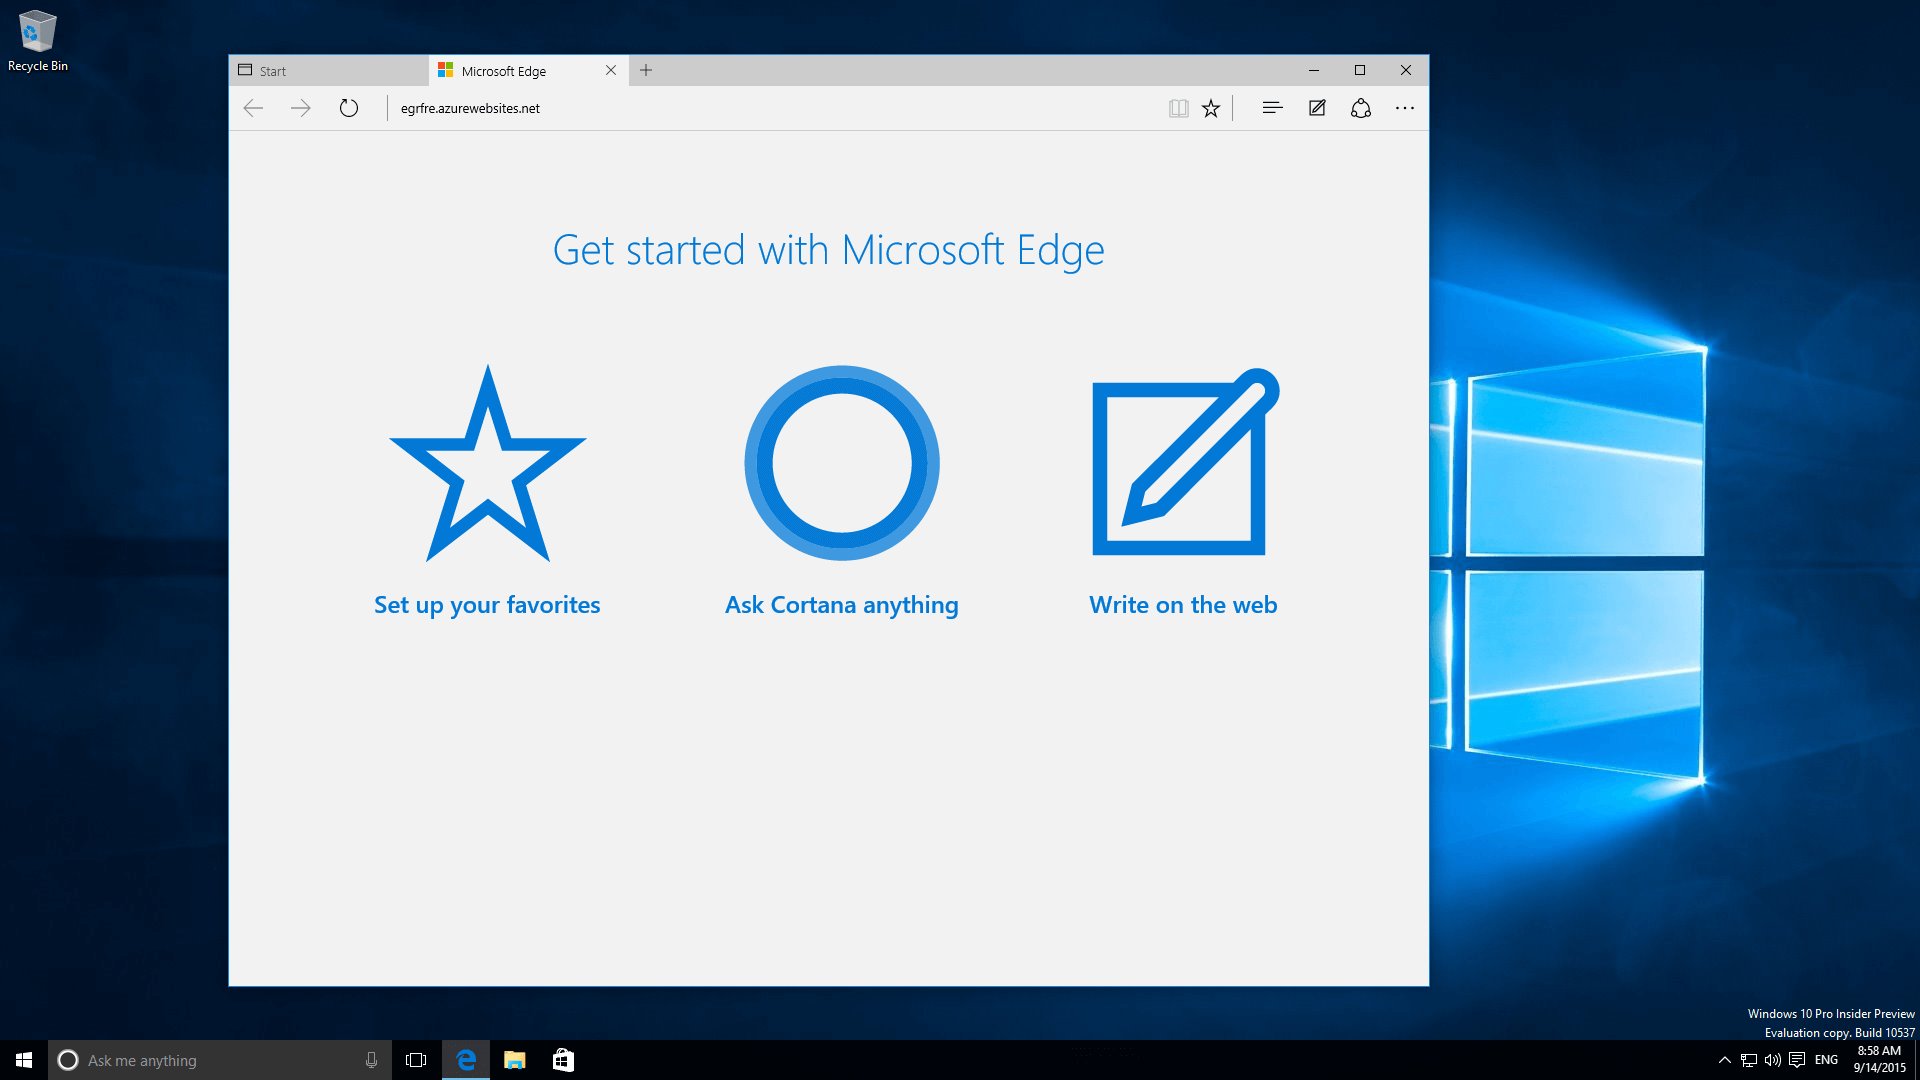Screen dimensions: 1920x1080
Task: Add page to favorites with star icon
Action: [x=1212, y=107]
